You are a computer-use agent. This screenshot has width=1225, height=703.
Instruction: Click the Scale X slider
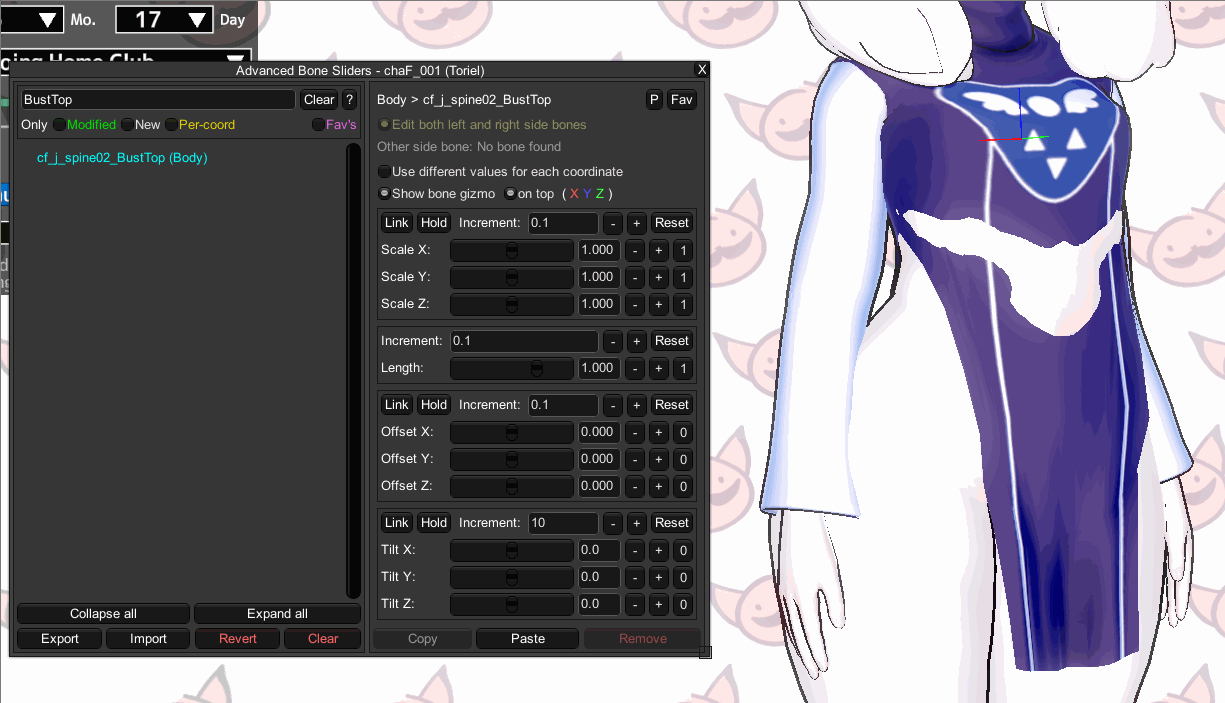512,250
